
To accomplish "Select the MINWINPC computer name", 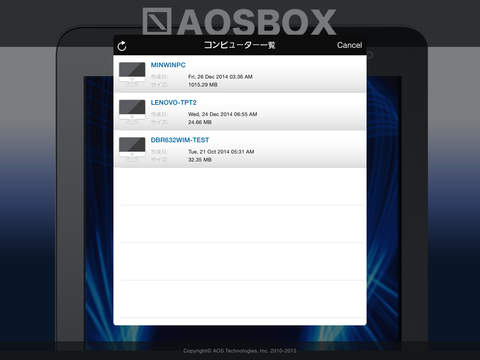I will (x=168, y=65).
